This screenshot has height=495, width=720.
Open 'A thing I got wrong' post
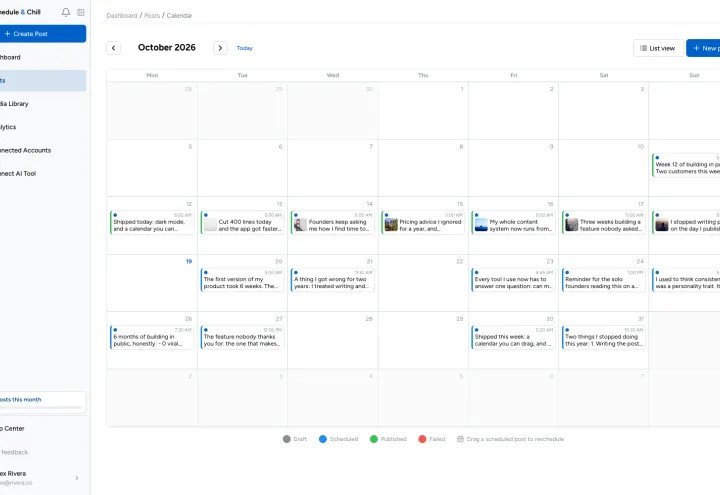tap(333, 280)
